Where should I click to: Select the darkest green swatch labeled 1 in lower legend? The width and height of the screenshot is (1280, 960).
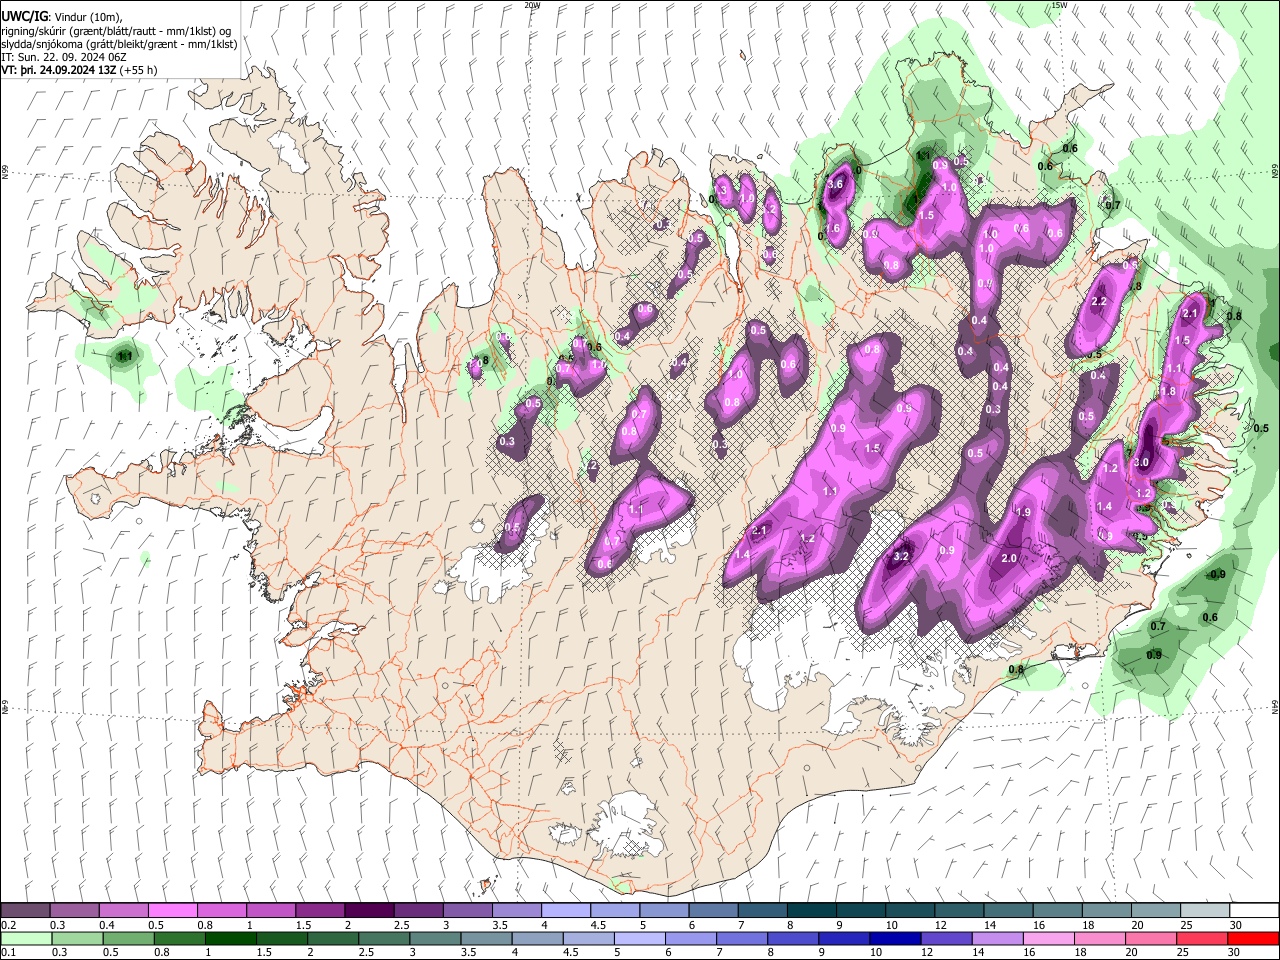coord(230,939)
